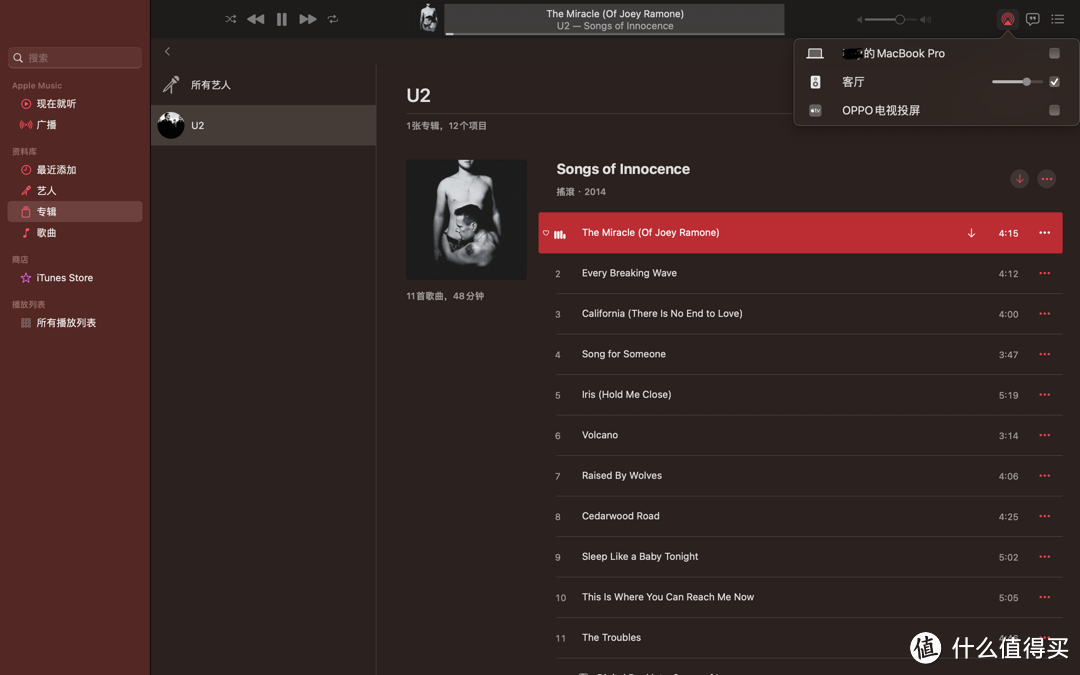Screen dimensions: 1080x675
Task: Open more options for Iris (Hold Me Close)
Action: 1044,395
